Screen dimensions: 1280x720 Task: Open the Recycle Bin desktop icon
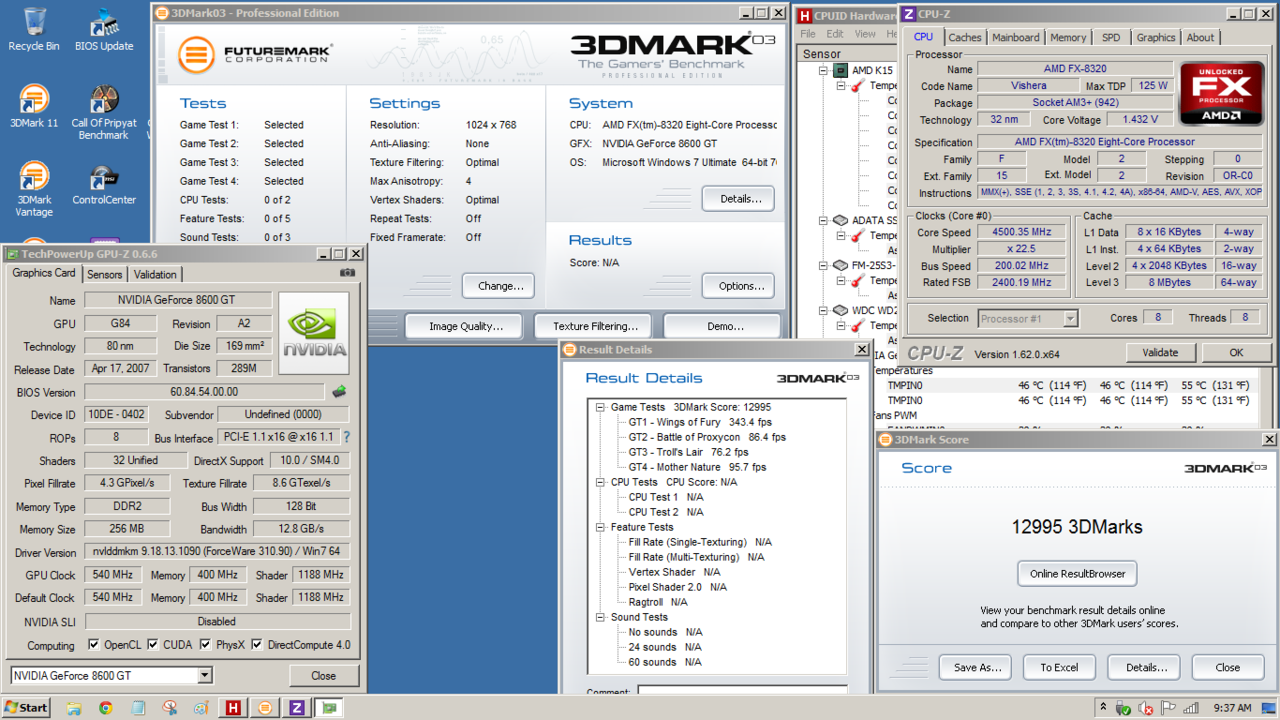coord(34,29)
